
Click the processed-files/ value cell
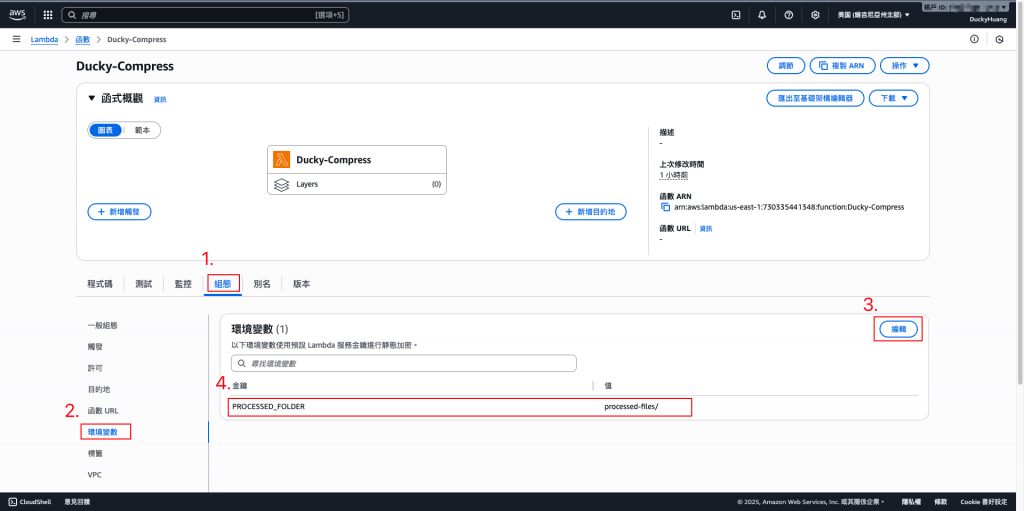(x=632, y=406)
